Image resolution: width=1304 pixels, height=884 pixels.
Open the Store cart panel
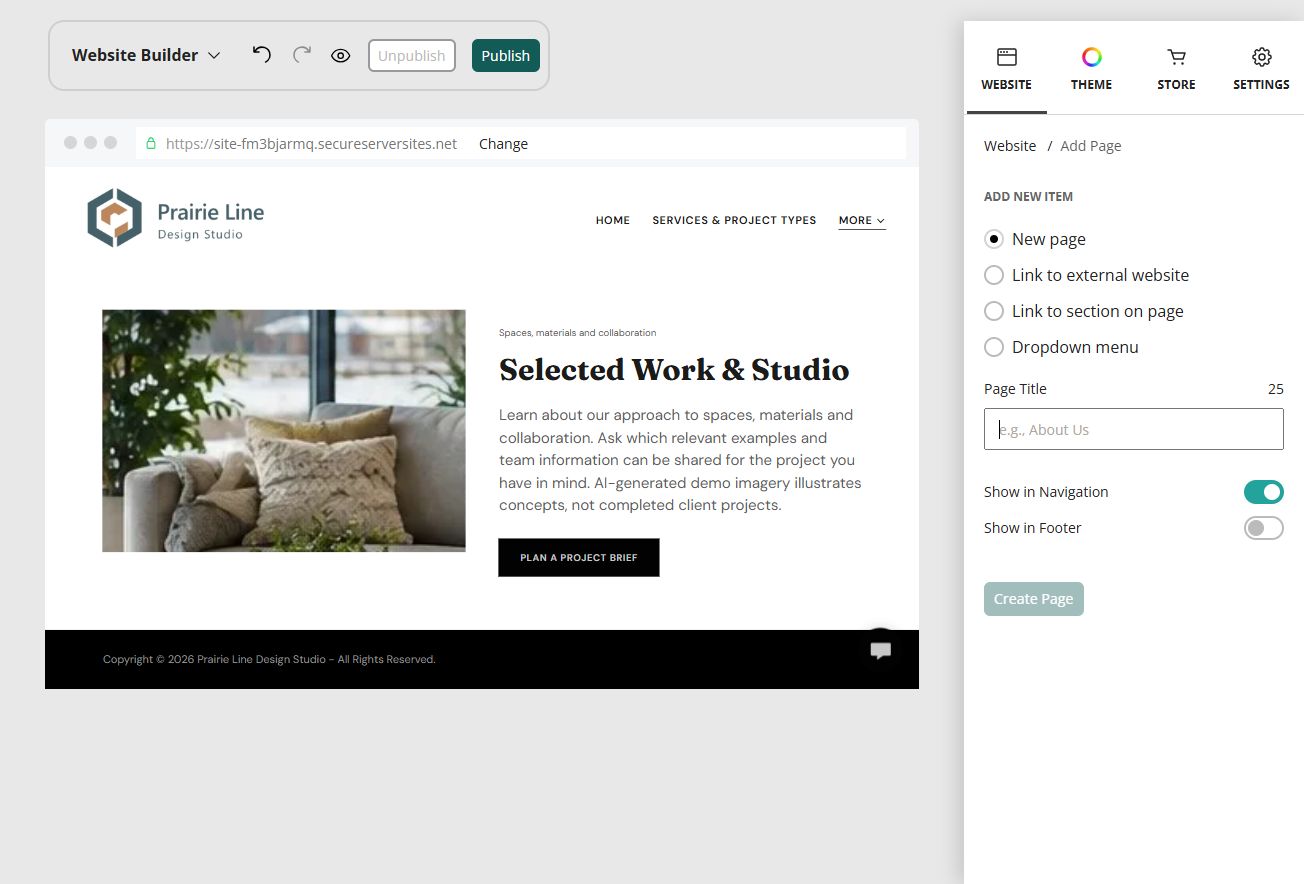pyautogui.click(x=1176, y=68)
